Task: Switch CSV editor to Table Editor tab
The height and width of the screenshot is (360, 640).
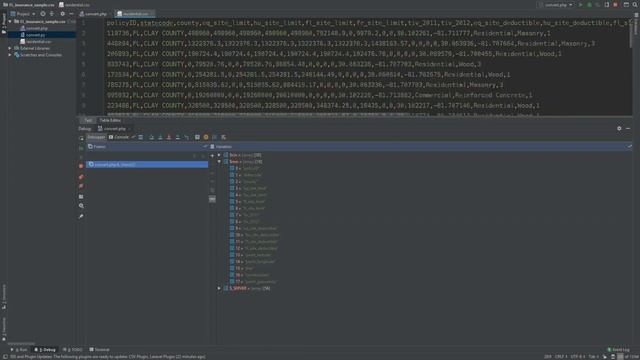Action: [x=110, y=120]
